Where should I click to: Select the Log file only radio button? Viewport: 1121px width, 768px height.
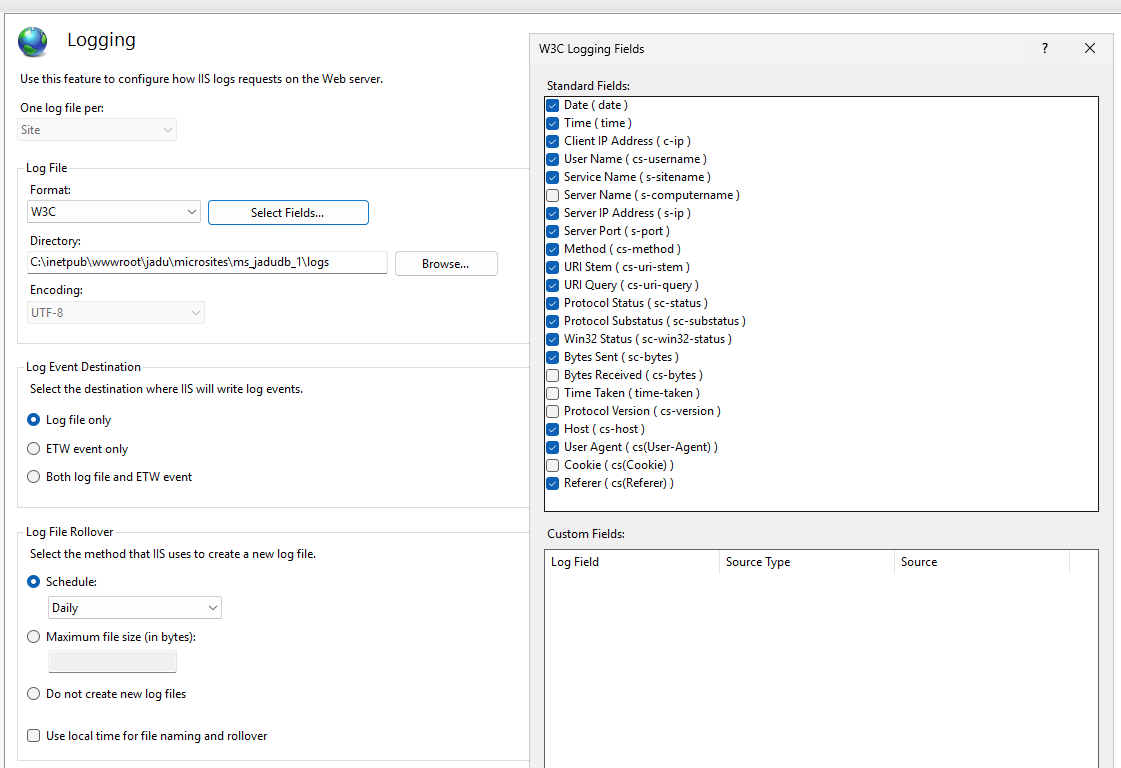[x=34, y=420]
